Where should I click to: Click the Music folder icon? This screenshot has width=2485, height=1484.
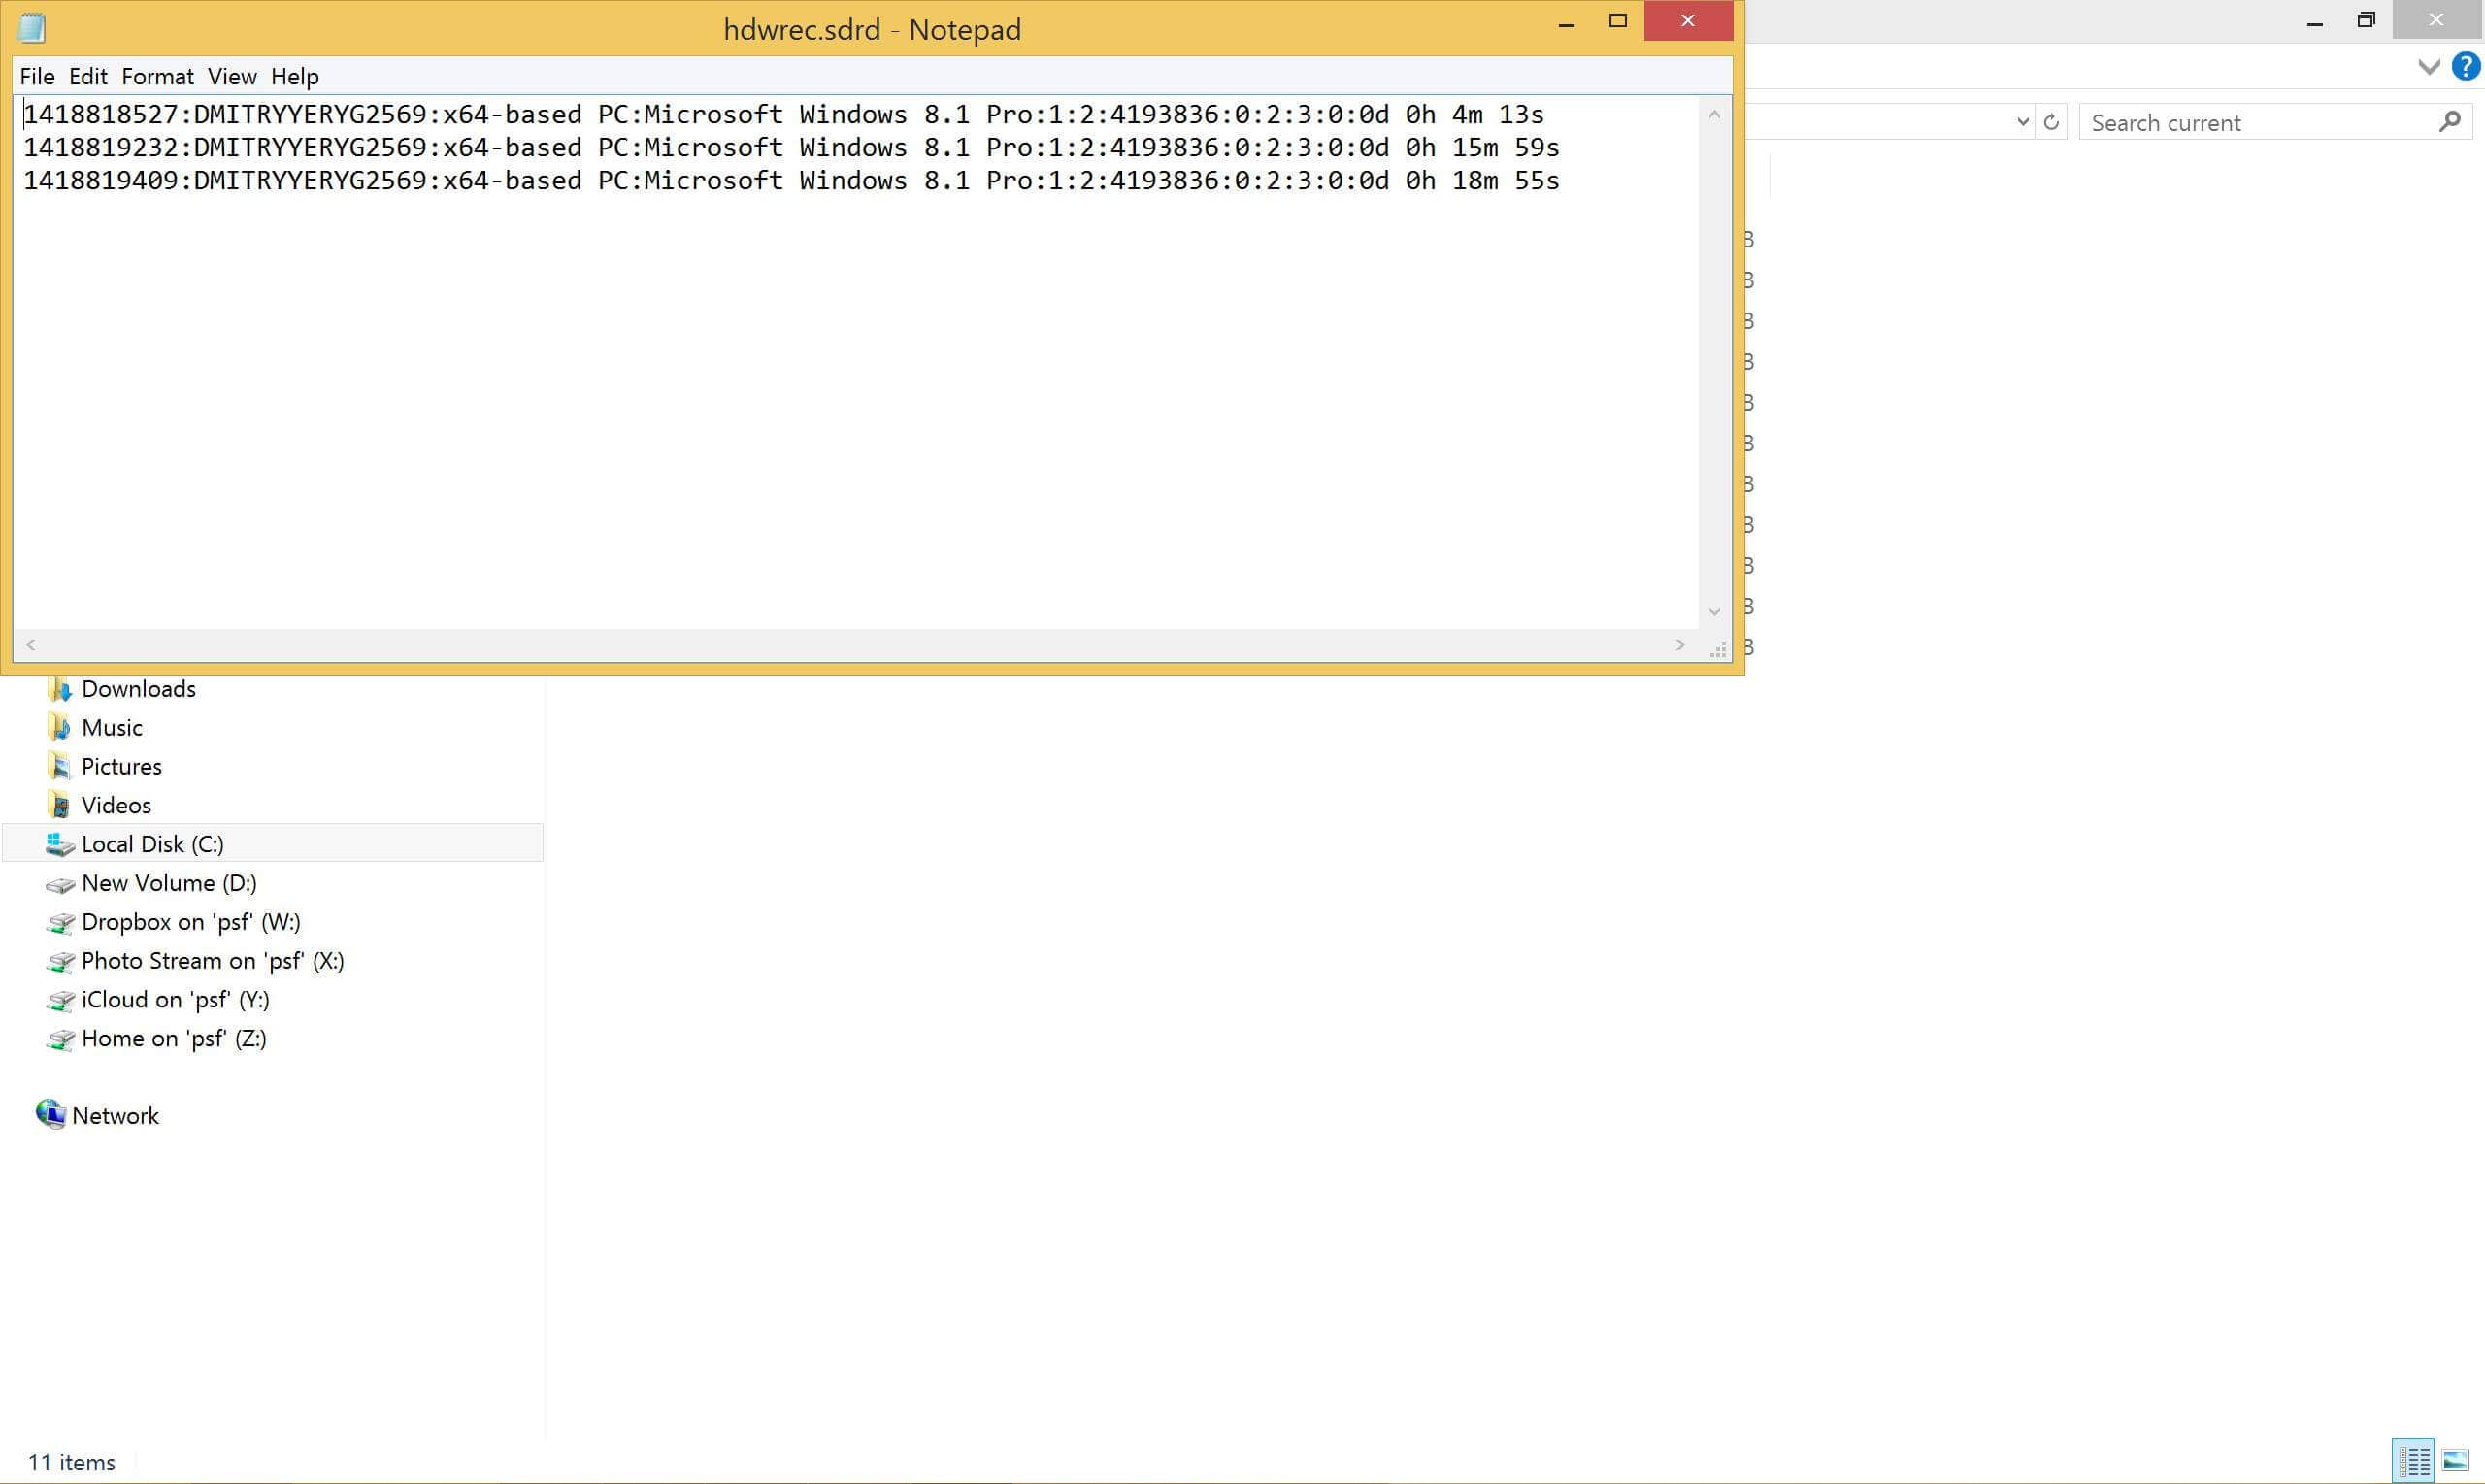(x=60, y=728)
